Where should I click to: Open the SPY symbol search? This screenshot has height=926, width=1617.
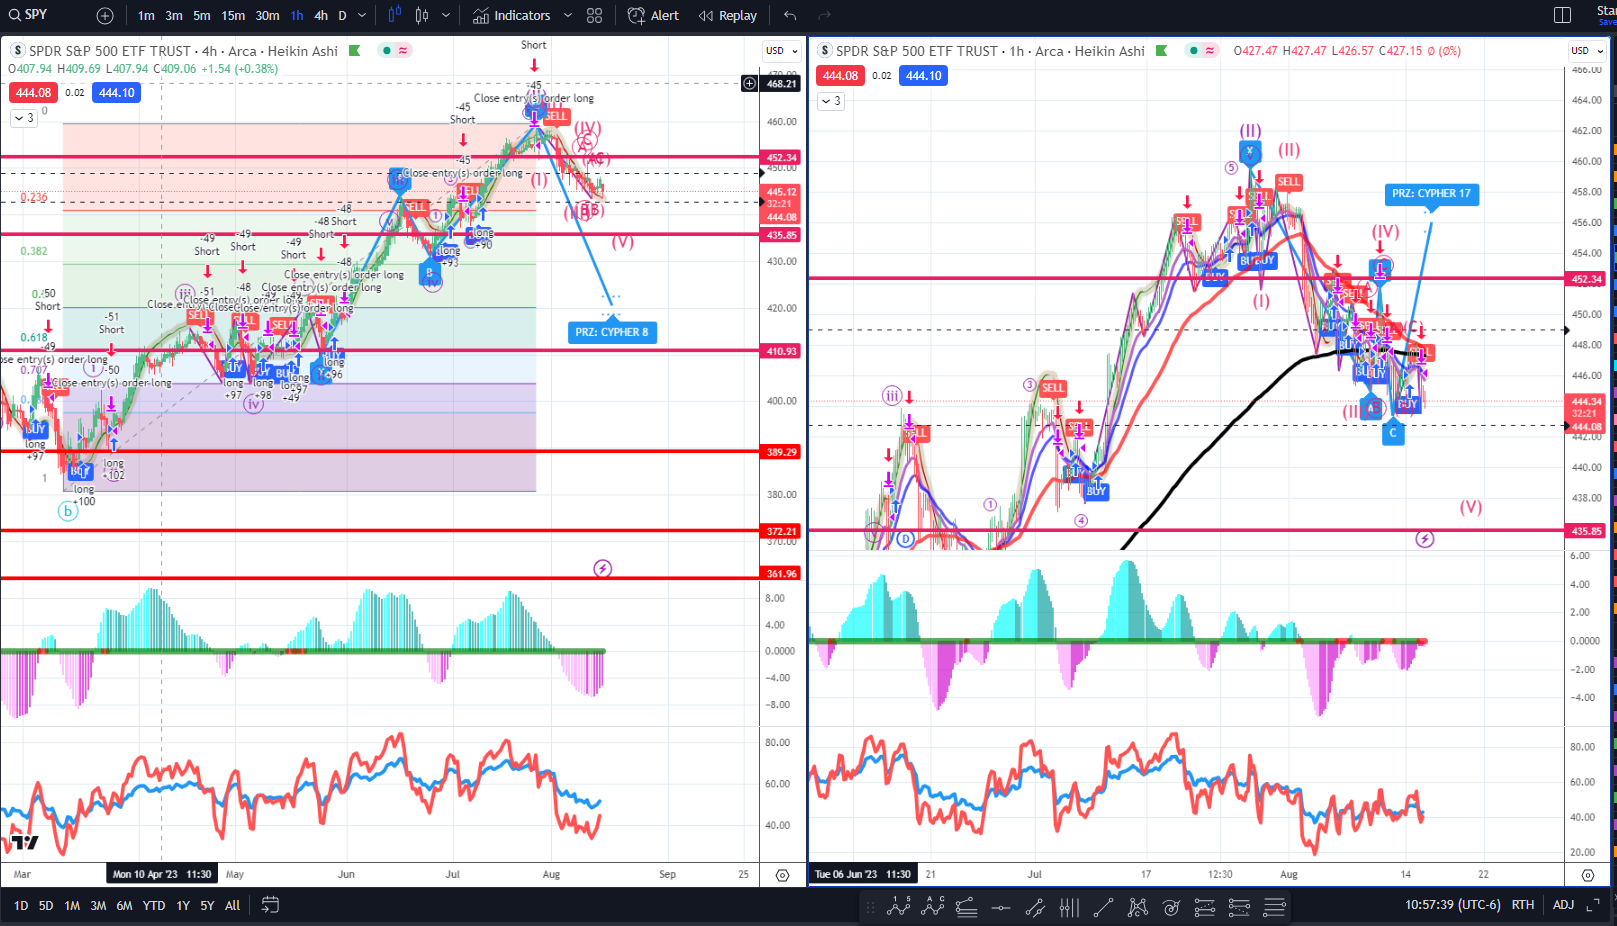(29, 15)
